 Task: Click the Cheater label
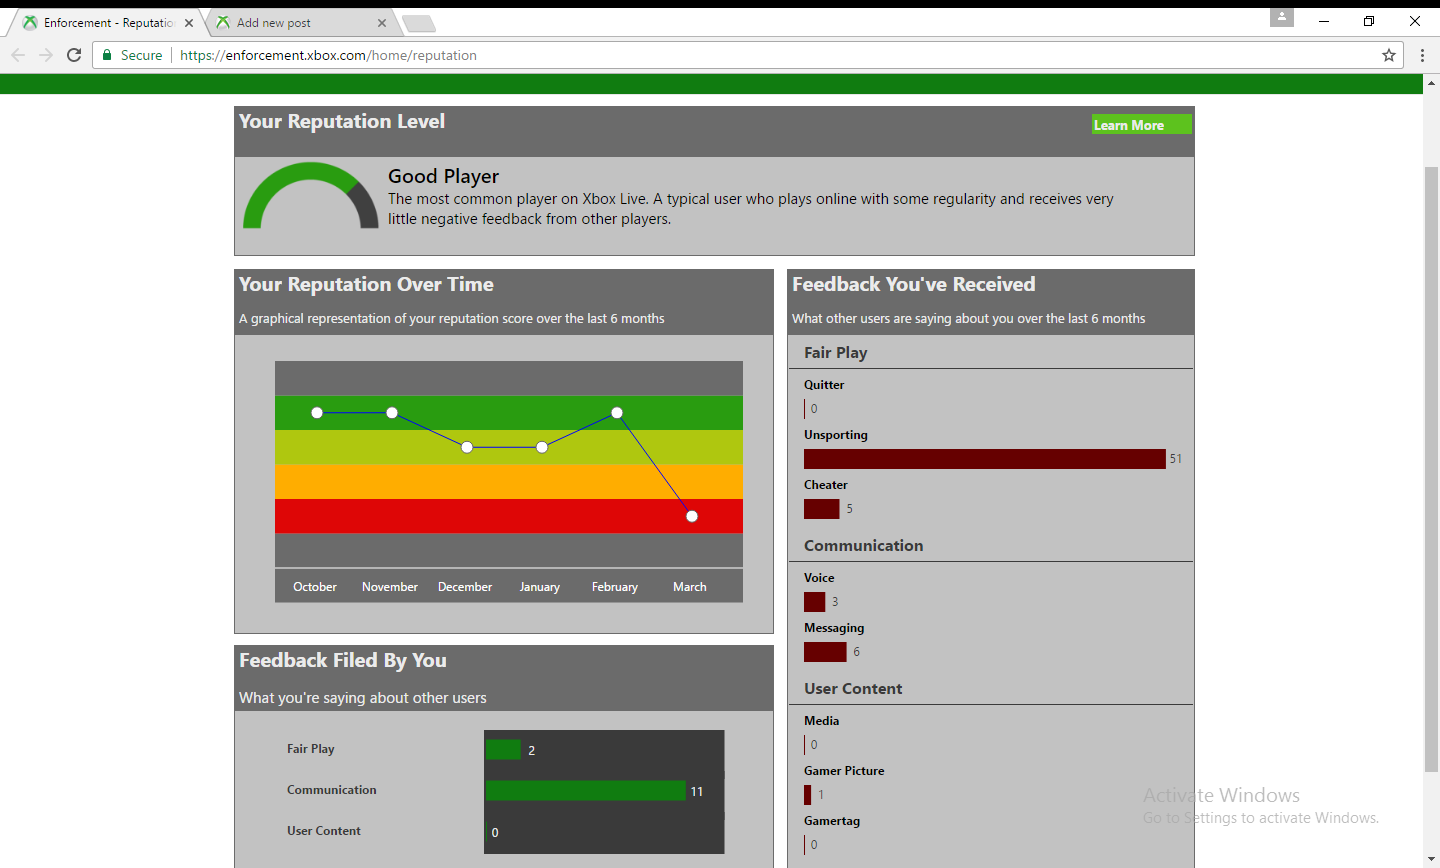point(826,485)
